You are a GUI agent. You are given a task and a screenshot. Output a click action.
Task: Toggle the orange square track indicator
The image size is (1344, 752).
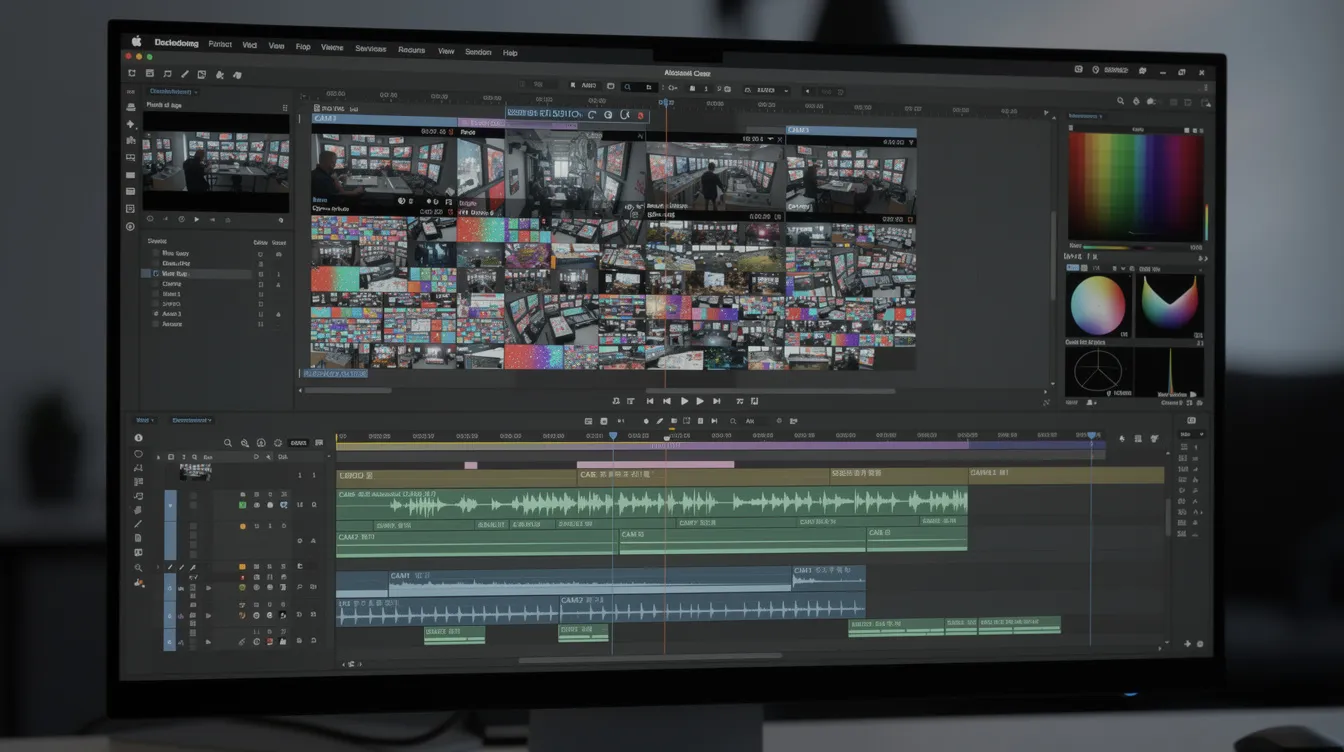point(242,566)
